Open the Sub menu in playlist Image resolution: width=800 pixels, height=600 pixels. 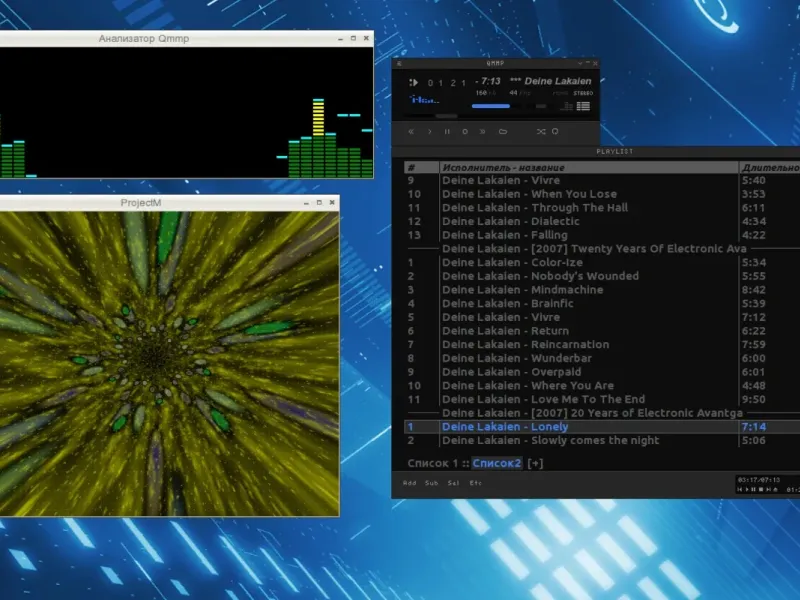pyautogui.click(x=432, y=483)
